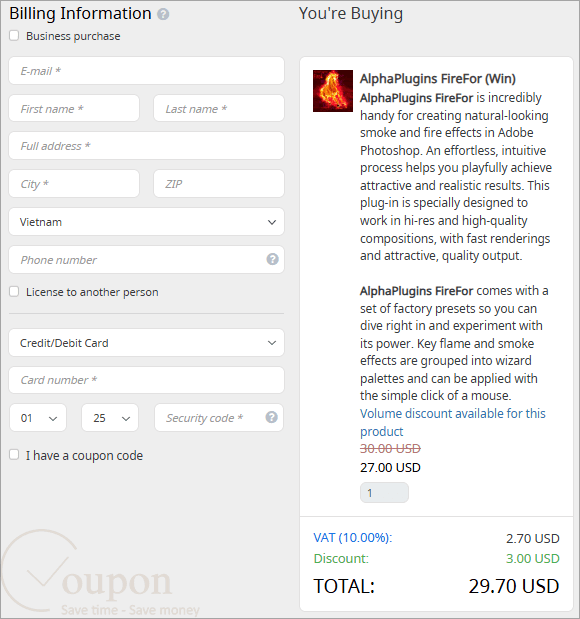Screen dimensions: 580x619
Task: Open the expiry month dropdown showing 01
Action: click(38, 418)
